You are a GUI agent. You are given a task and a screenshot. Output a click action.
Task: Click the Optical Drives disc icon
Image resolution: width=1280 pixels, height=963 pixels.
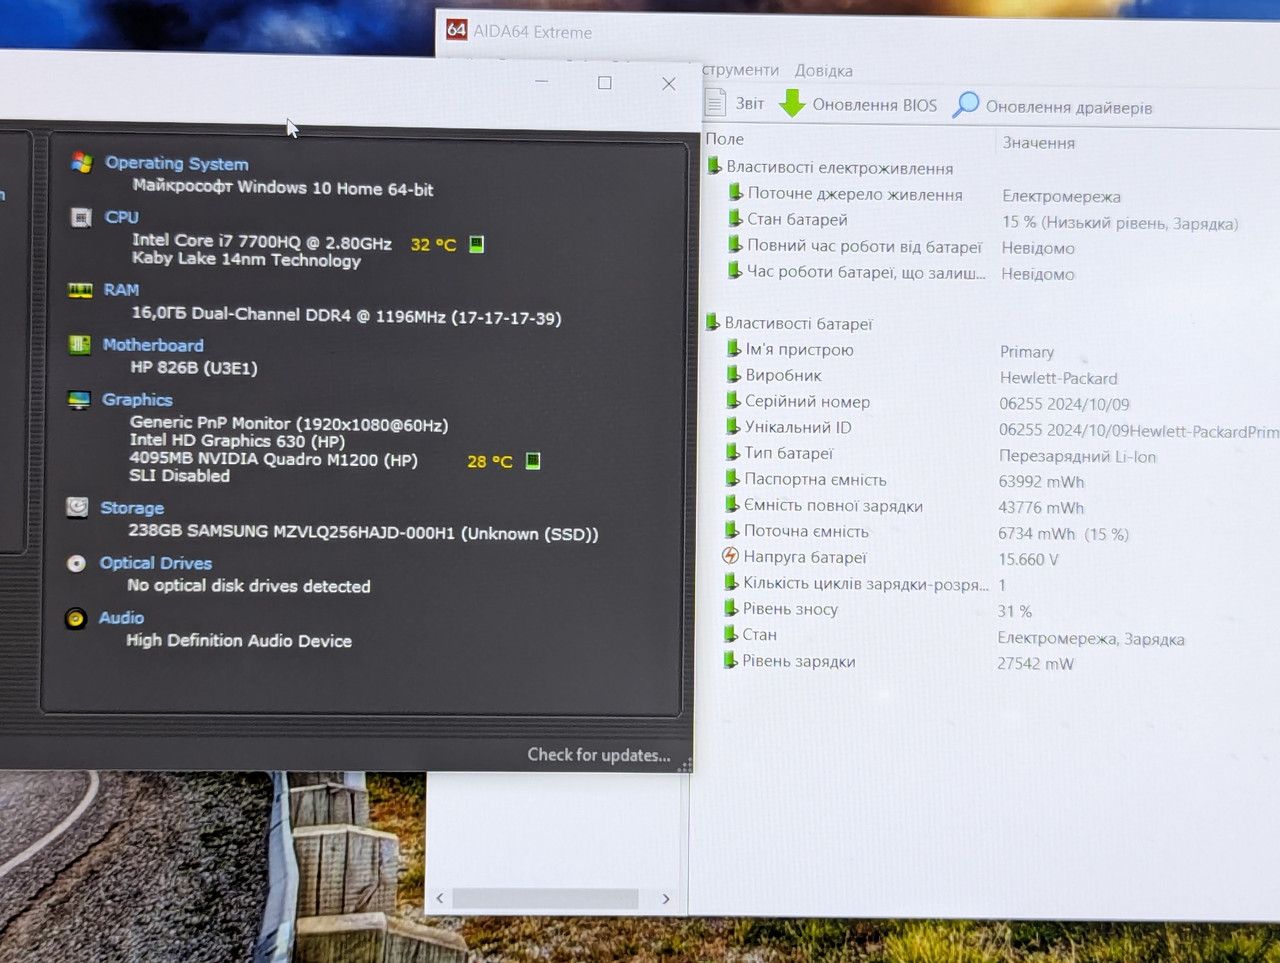pos(76,563)
